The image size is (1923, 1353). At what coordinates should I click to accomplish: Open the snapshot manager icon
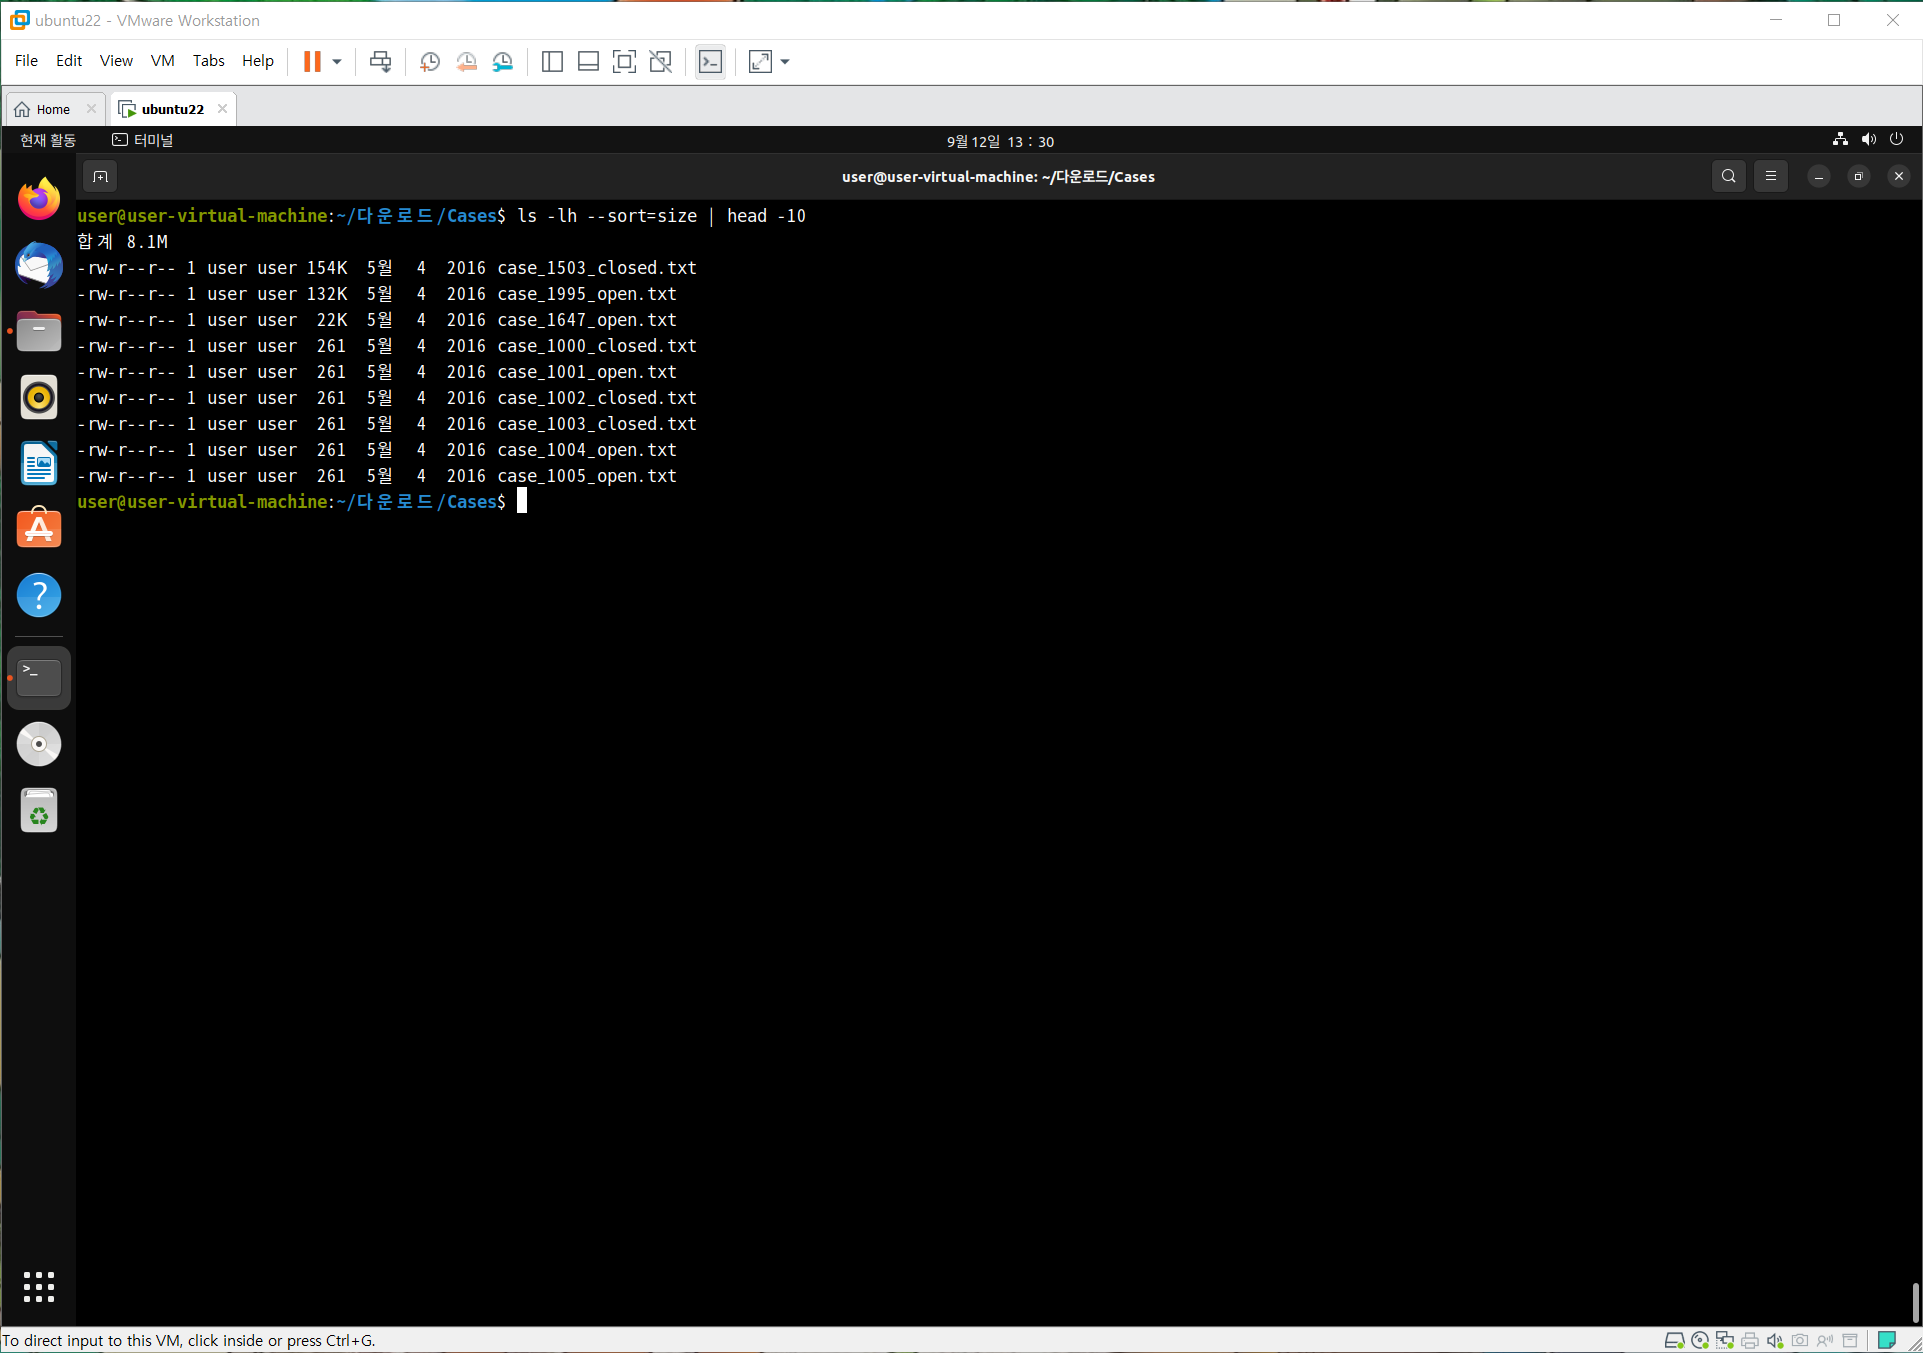click(x=502, y=62)
